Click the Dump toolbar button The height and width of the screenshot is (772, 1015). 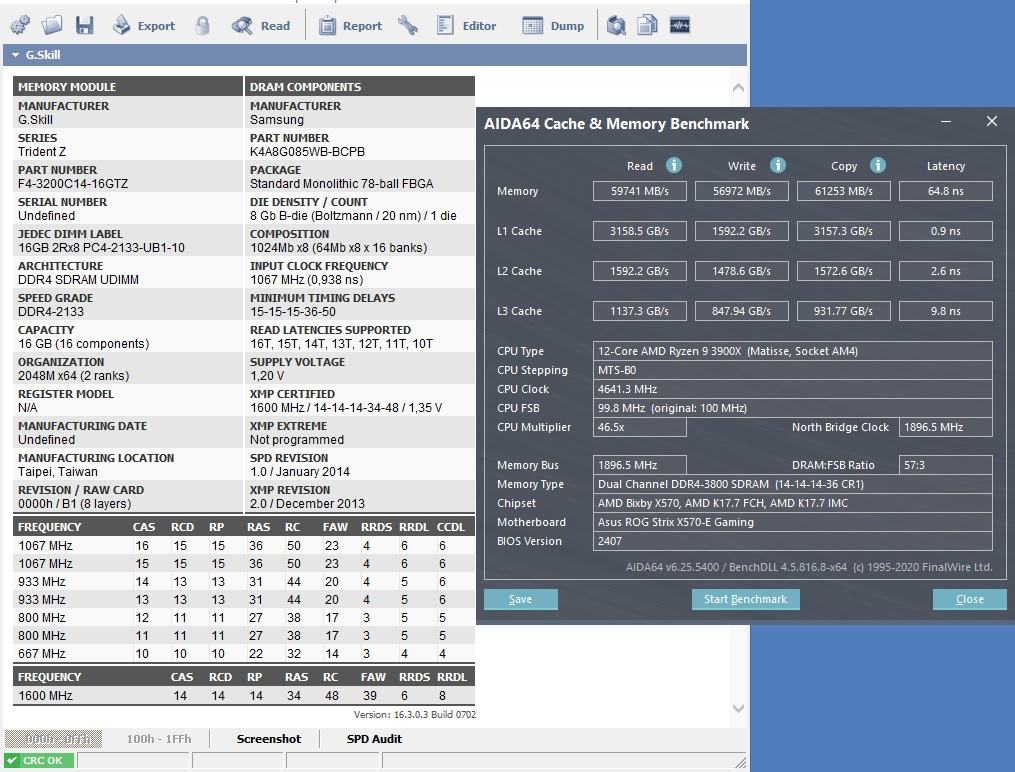coord(553,25)
